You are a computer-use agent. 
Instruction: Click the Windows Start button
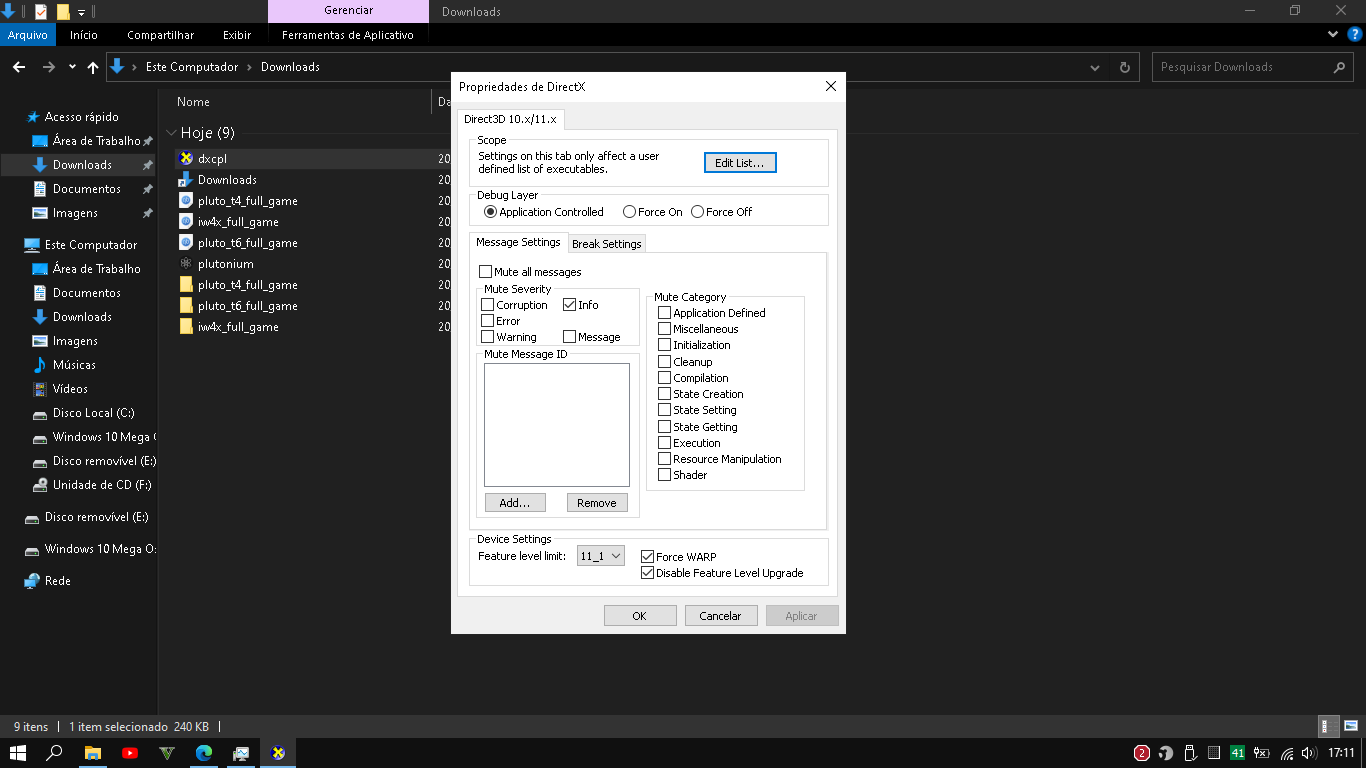[x=17, y=753]
